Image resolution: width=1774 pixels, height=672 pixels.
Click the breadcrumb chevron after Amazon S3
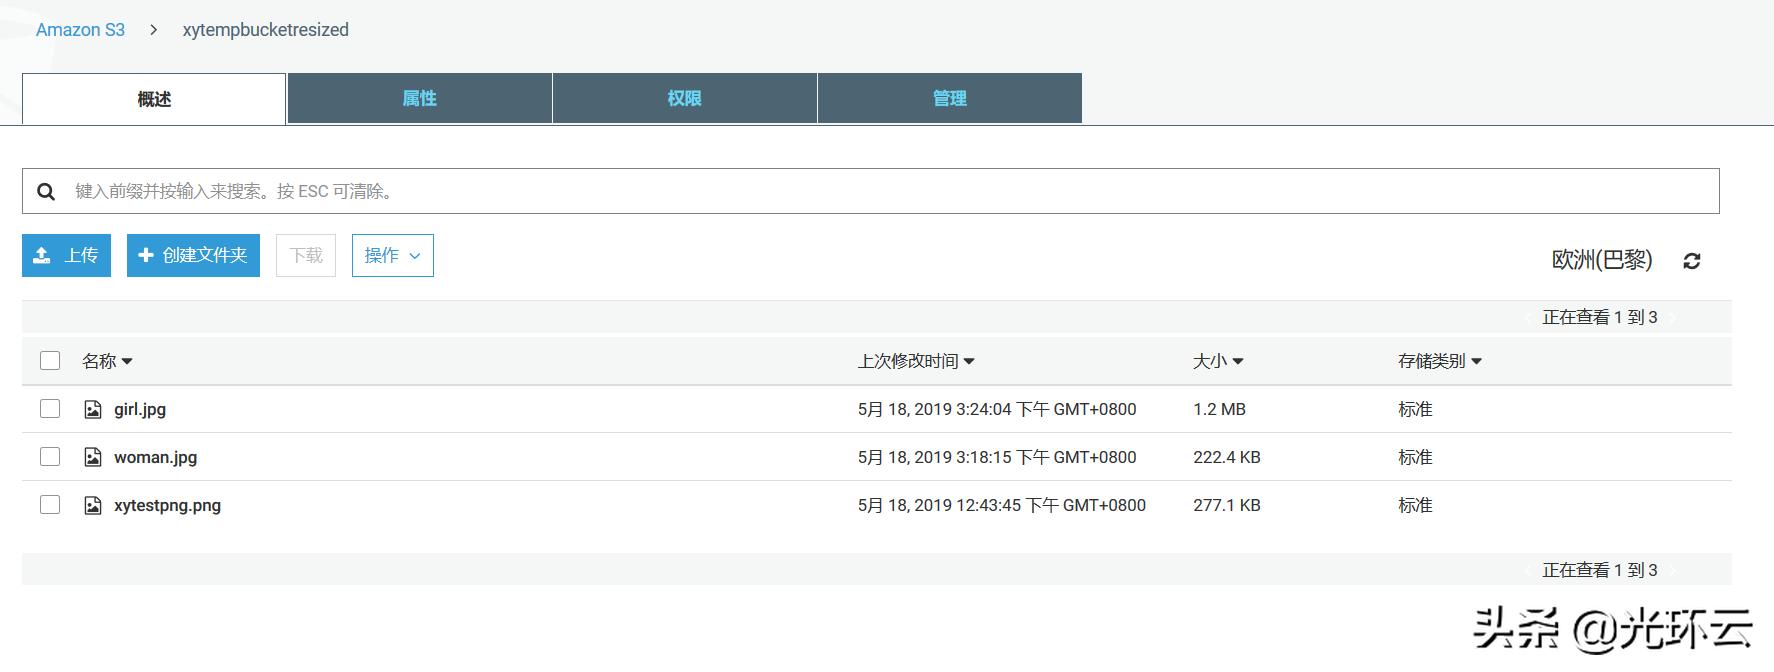pos(153,30)
